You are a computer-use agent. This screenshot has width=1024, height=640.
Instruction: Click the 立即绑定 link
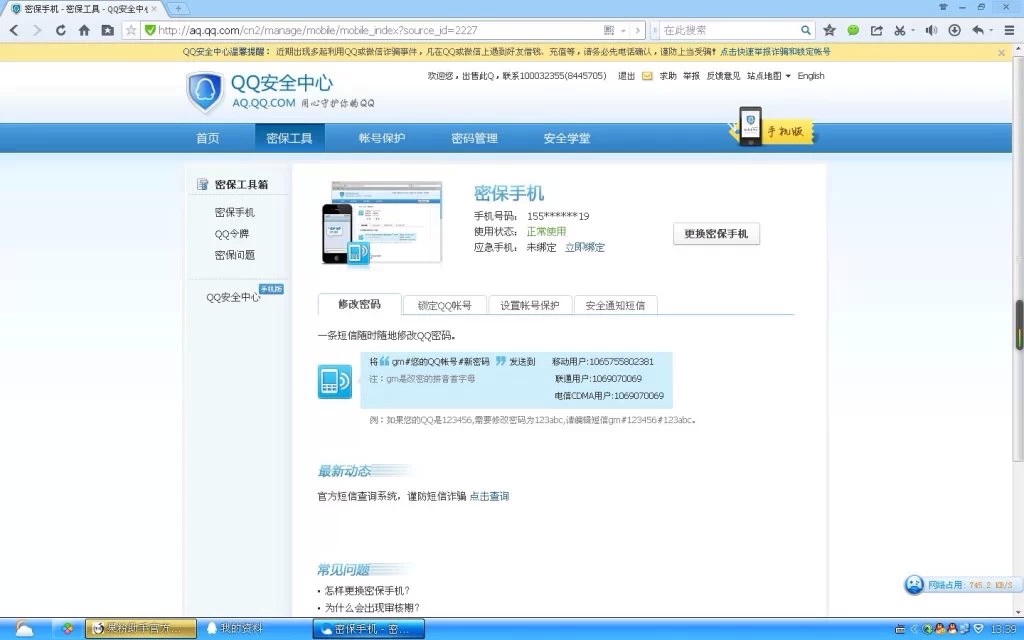(584, 248)
